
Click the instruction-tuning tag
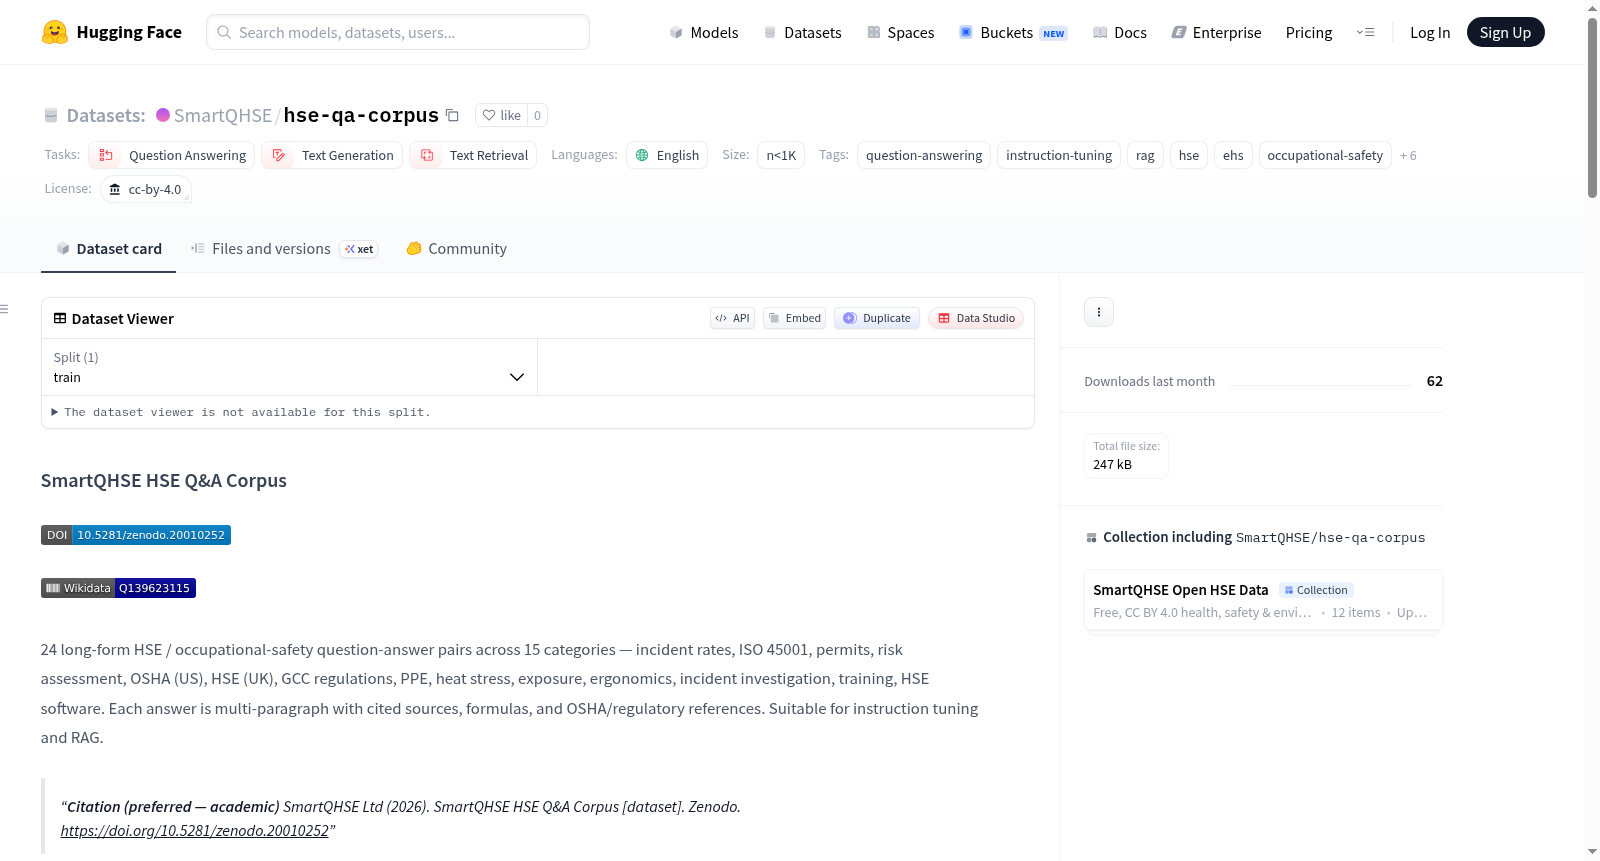pos(1059,155)
